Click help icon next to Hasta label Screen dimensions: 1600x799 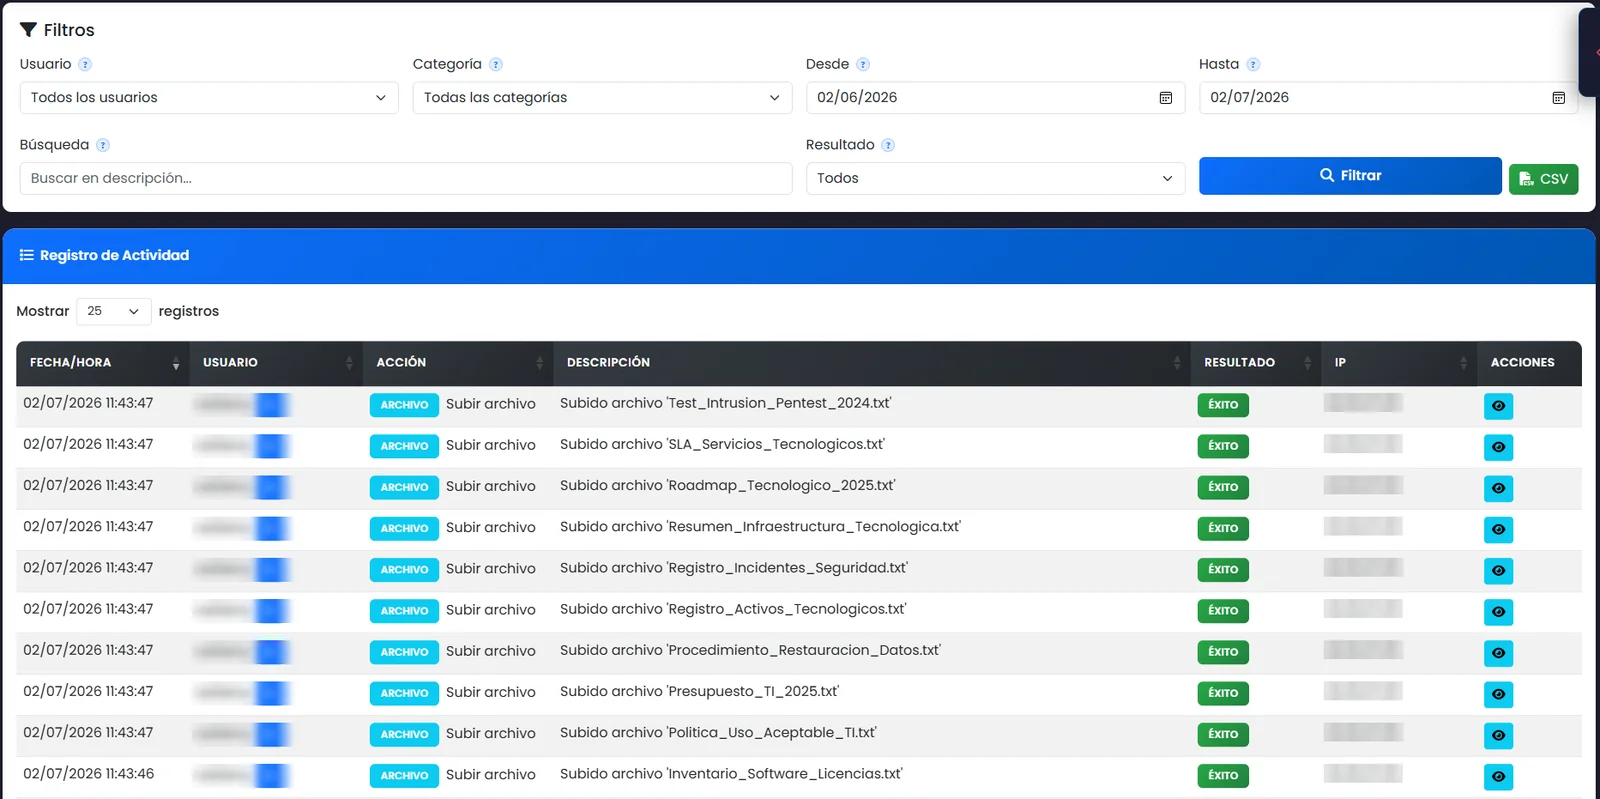1253,64
